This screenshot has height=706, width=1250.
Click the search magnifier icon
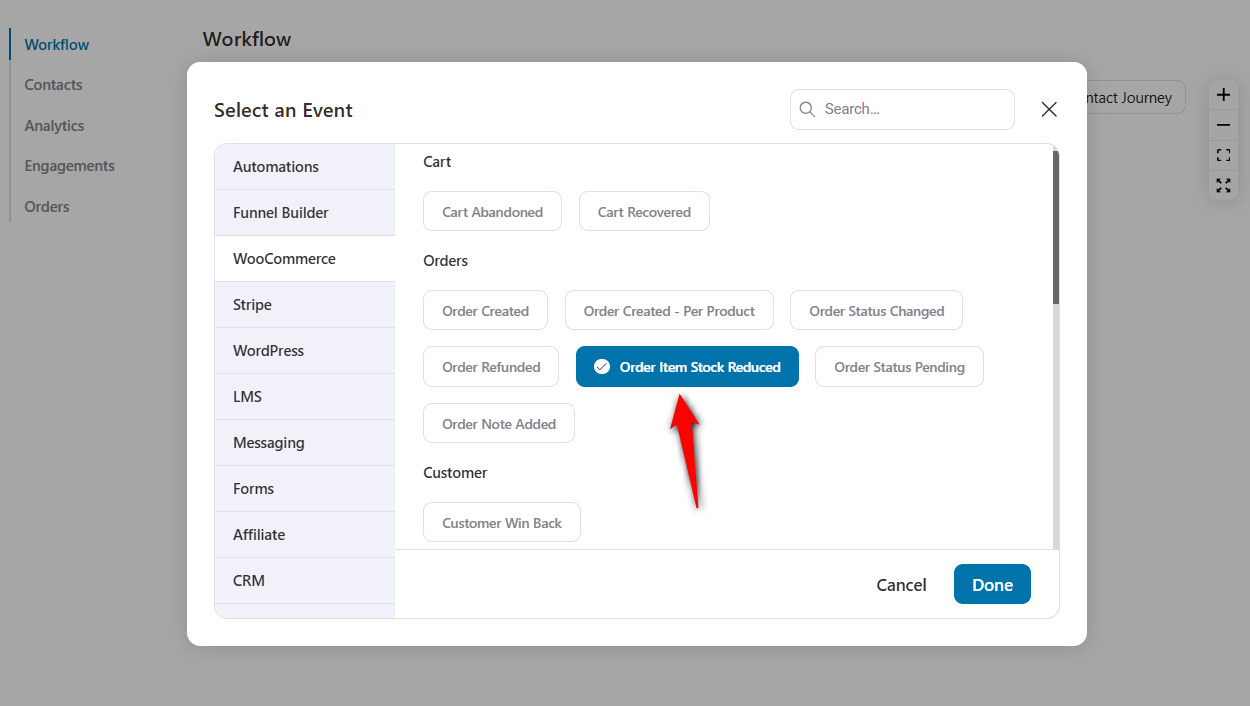[808, 110]
